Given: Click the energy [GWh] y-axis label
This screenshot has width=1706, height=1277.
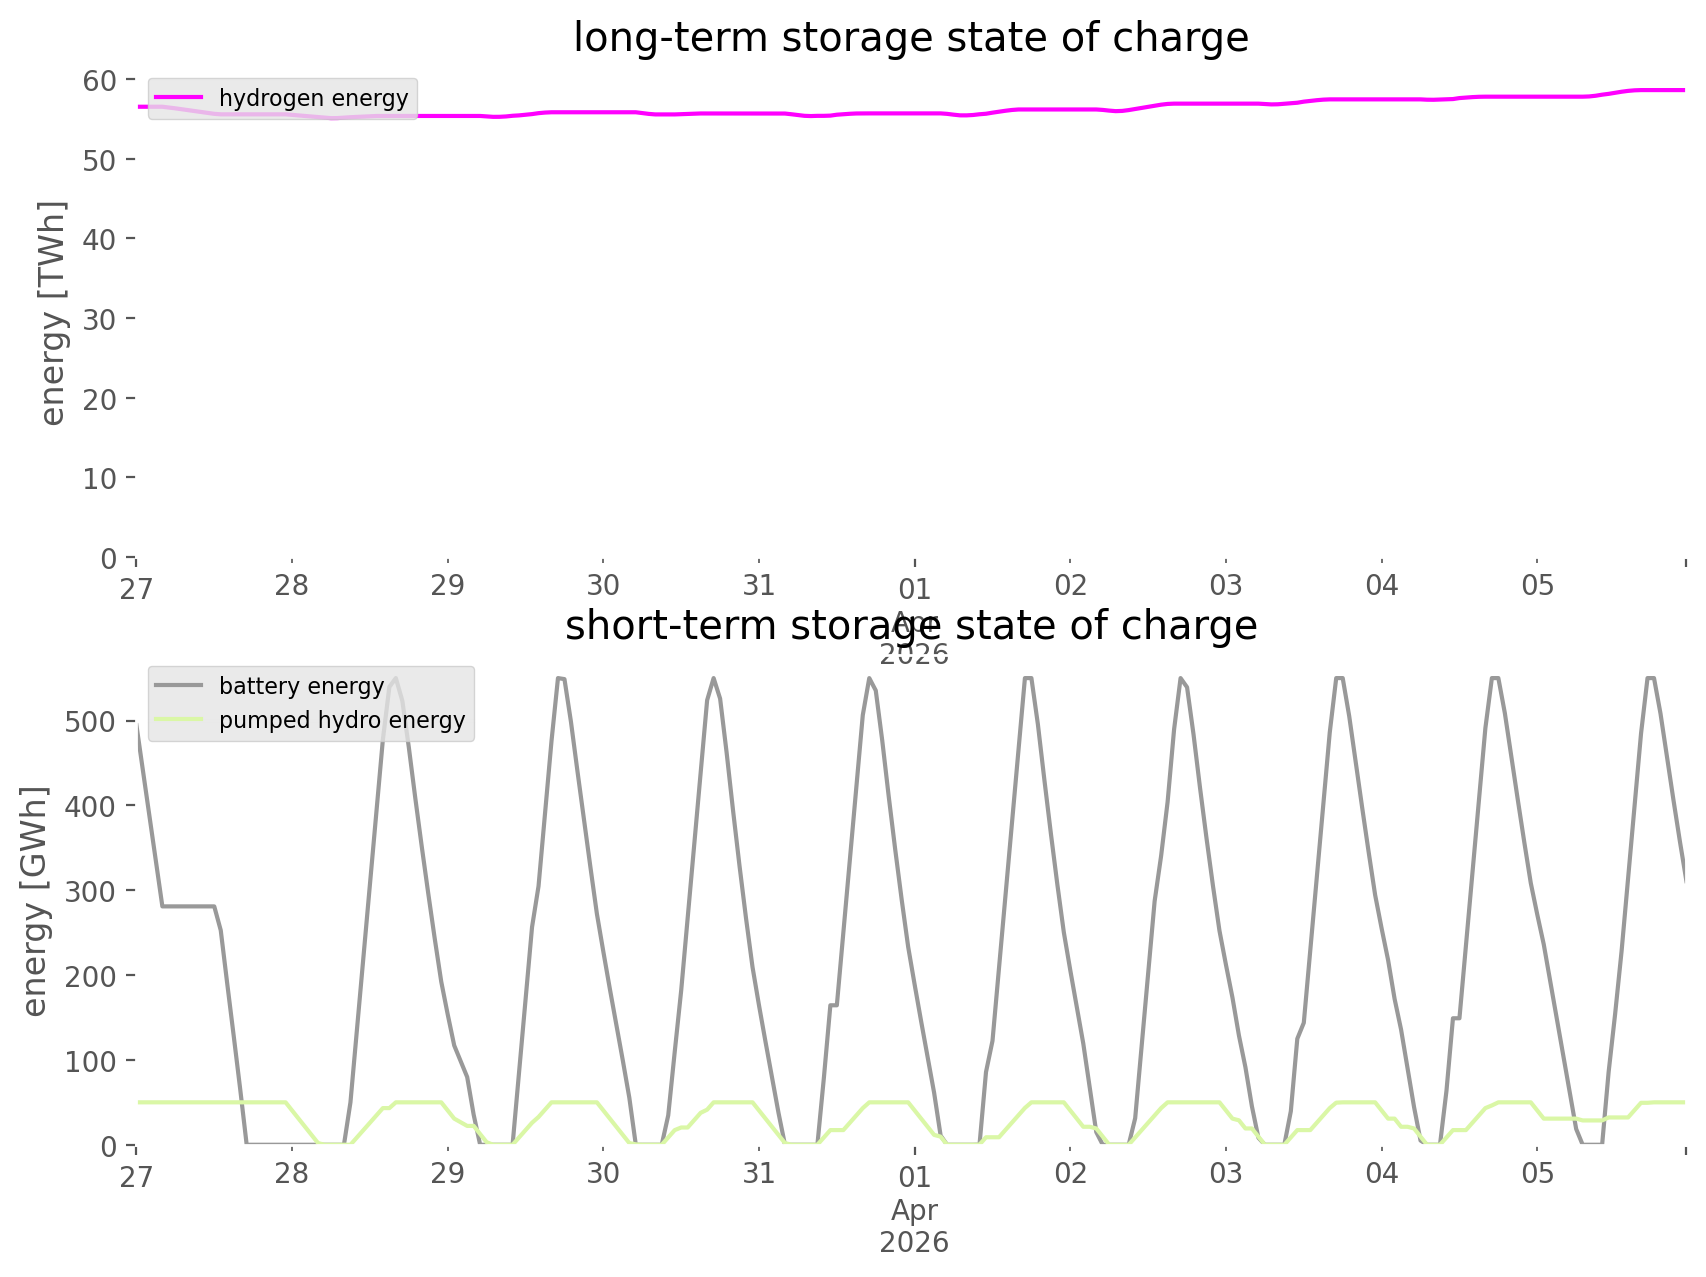Looking at the screenshot, I should pyautogui.click(x=35, y=901).
